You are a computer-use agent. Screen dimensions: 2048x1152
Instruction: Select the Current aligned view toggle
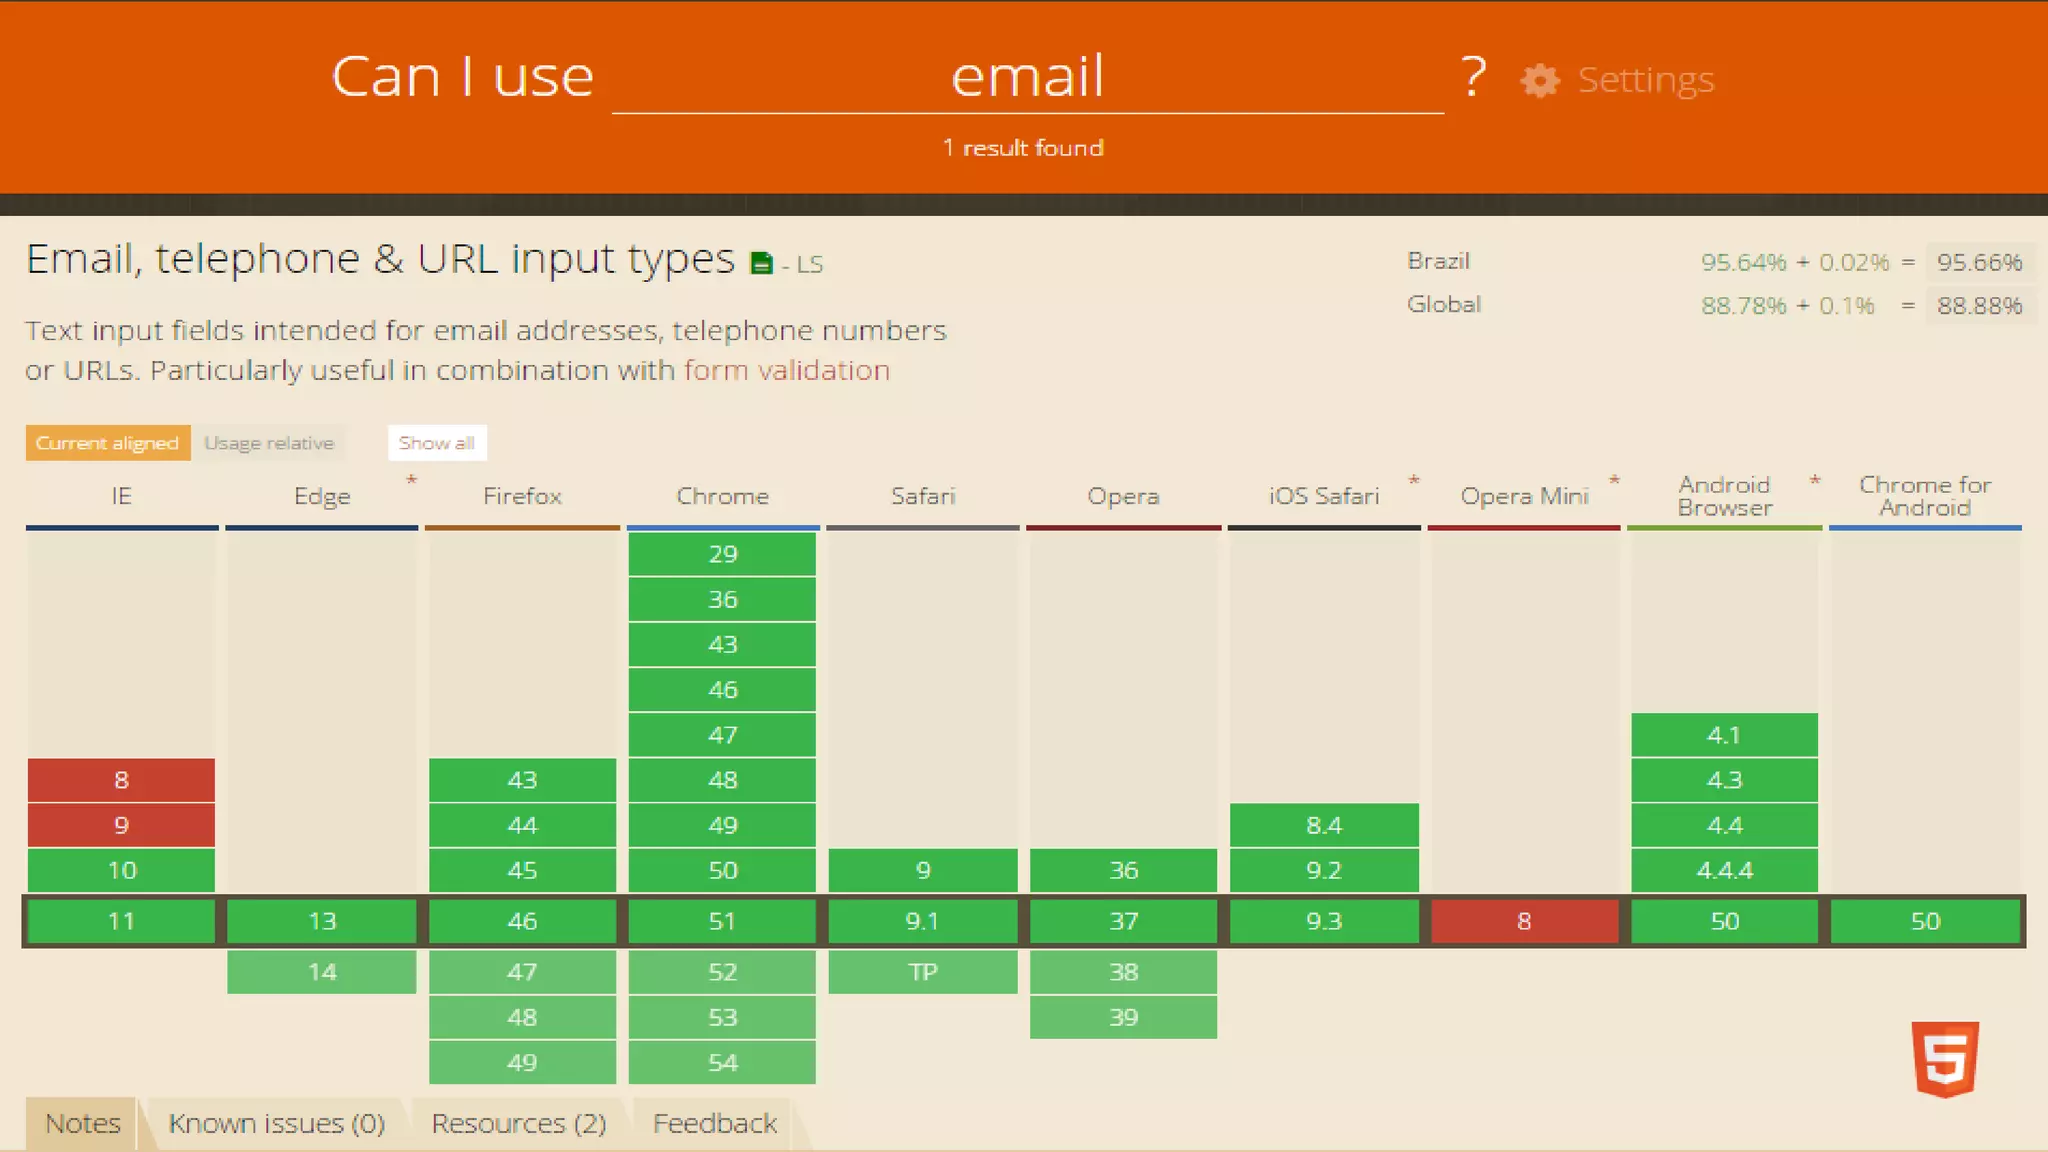(x=108, y=443)
